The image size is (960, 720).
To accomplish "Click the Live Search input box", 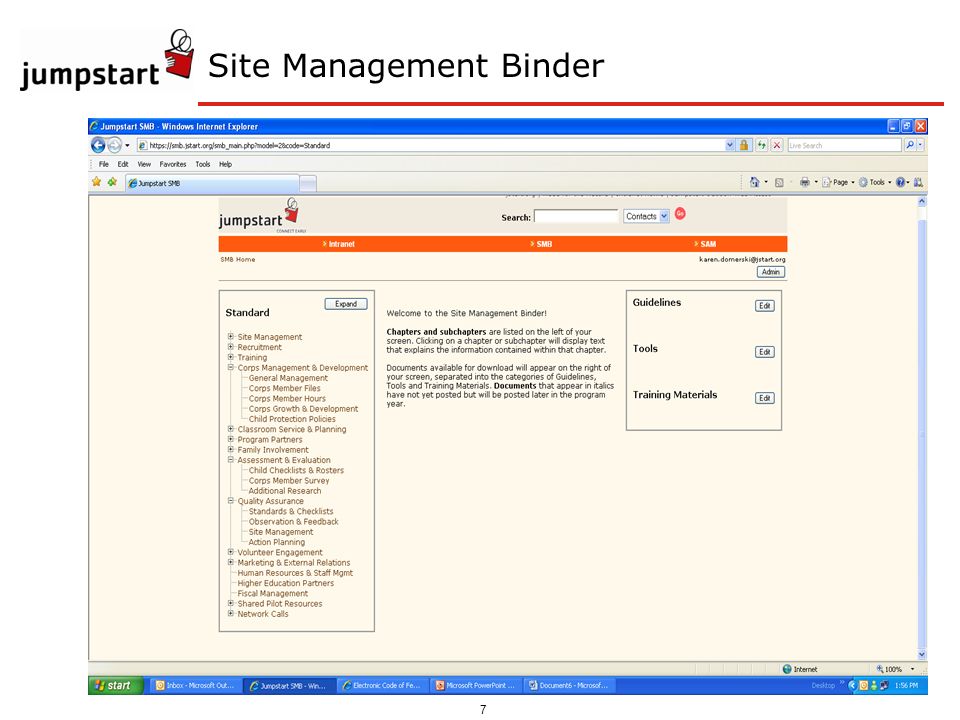I will tap(844, 145).
